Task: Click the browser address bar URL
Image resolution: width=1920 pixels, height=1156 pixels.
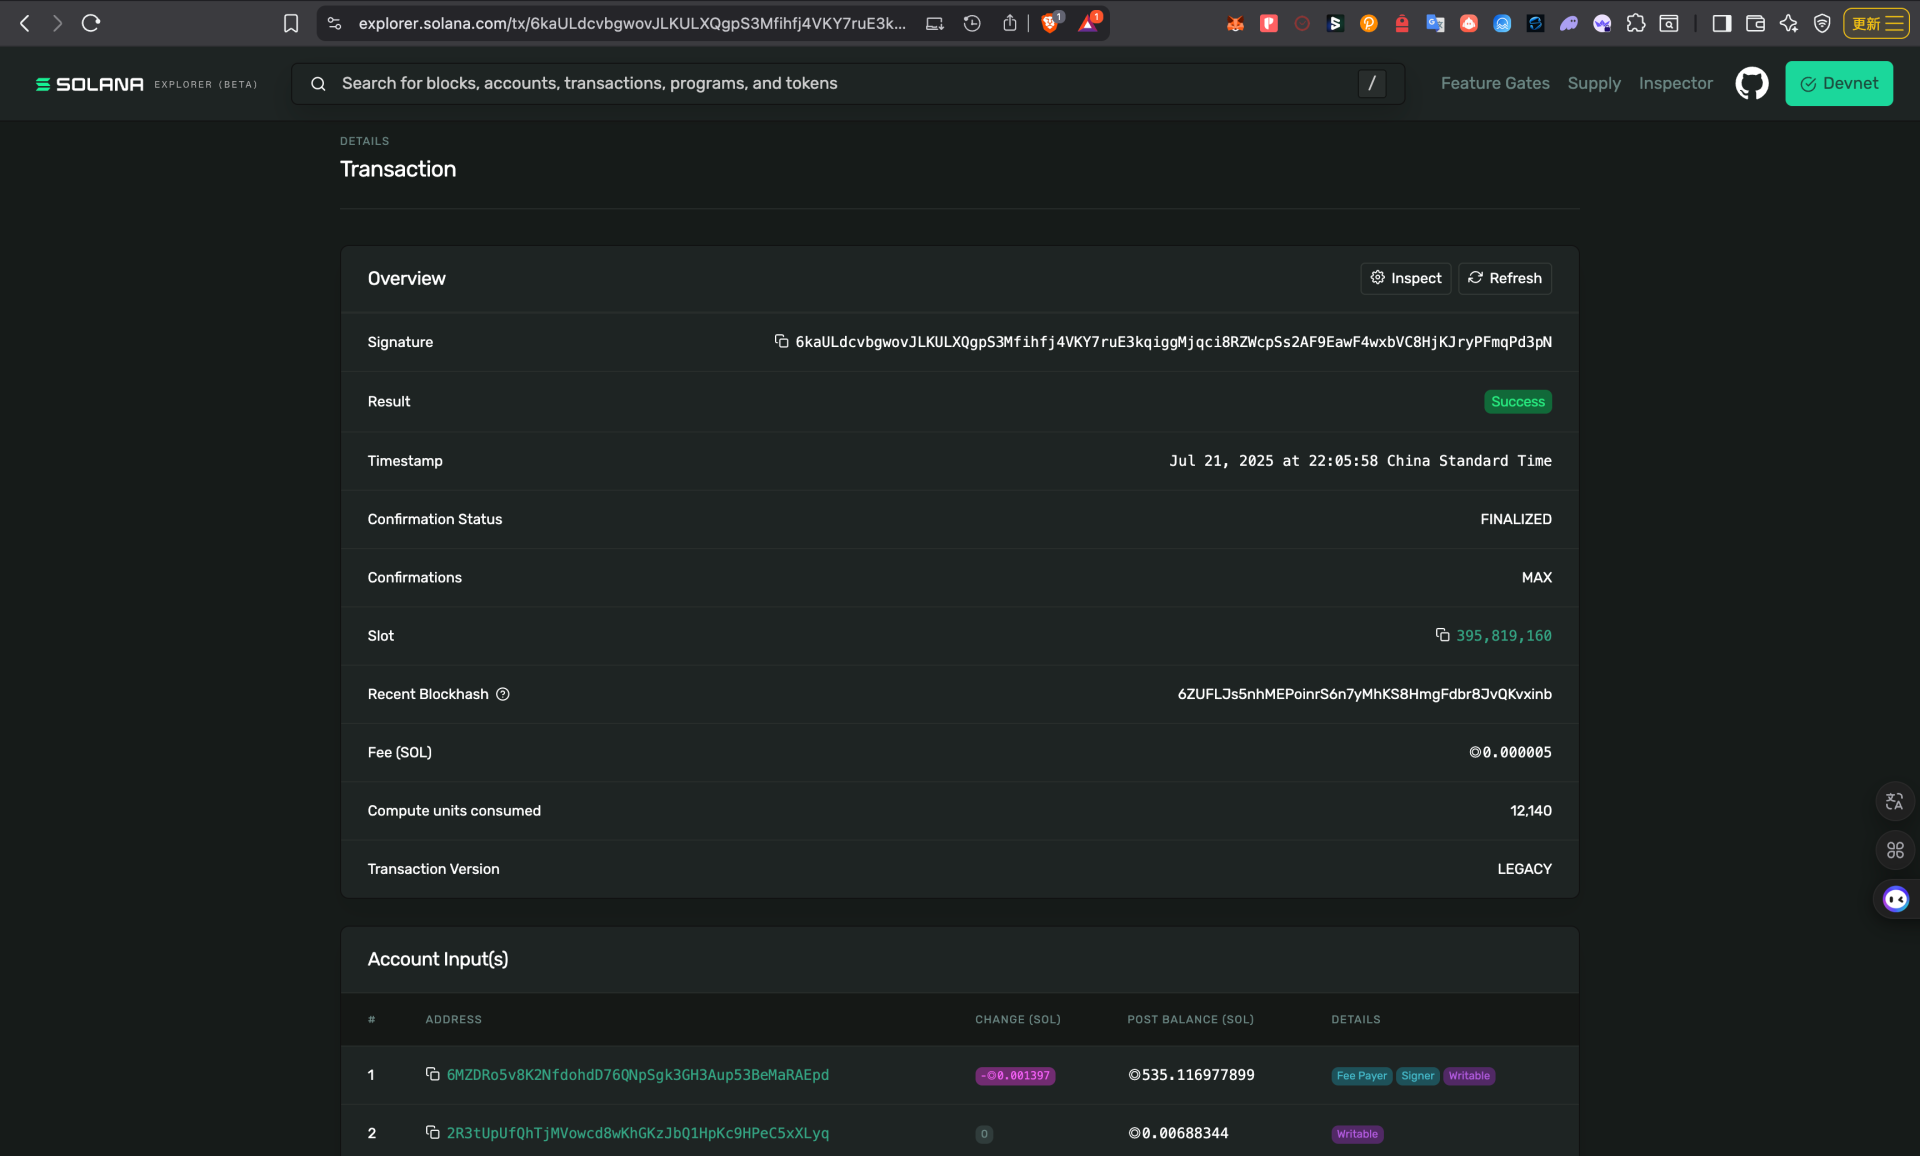Action: [632, 23]
